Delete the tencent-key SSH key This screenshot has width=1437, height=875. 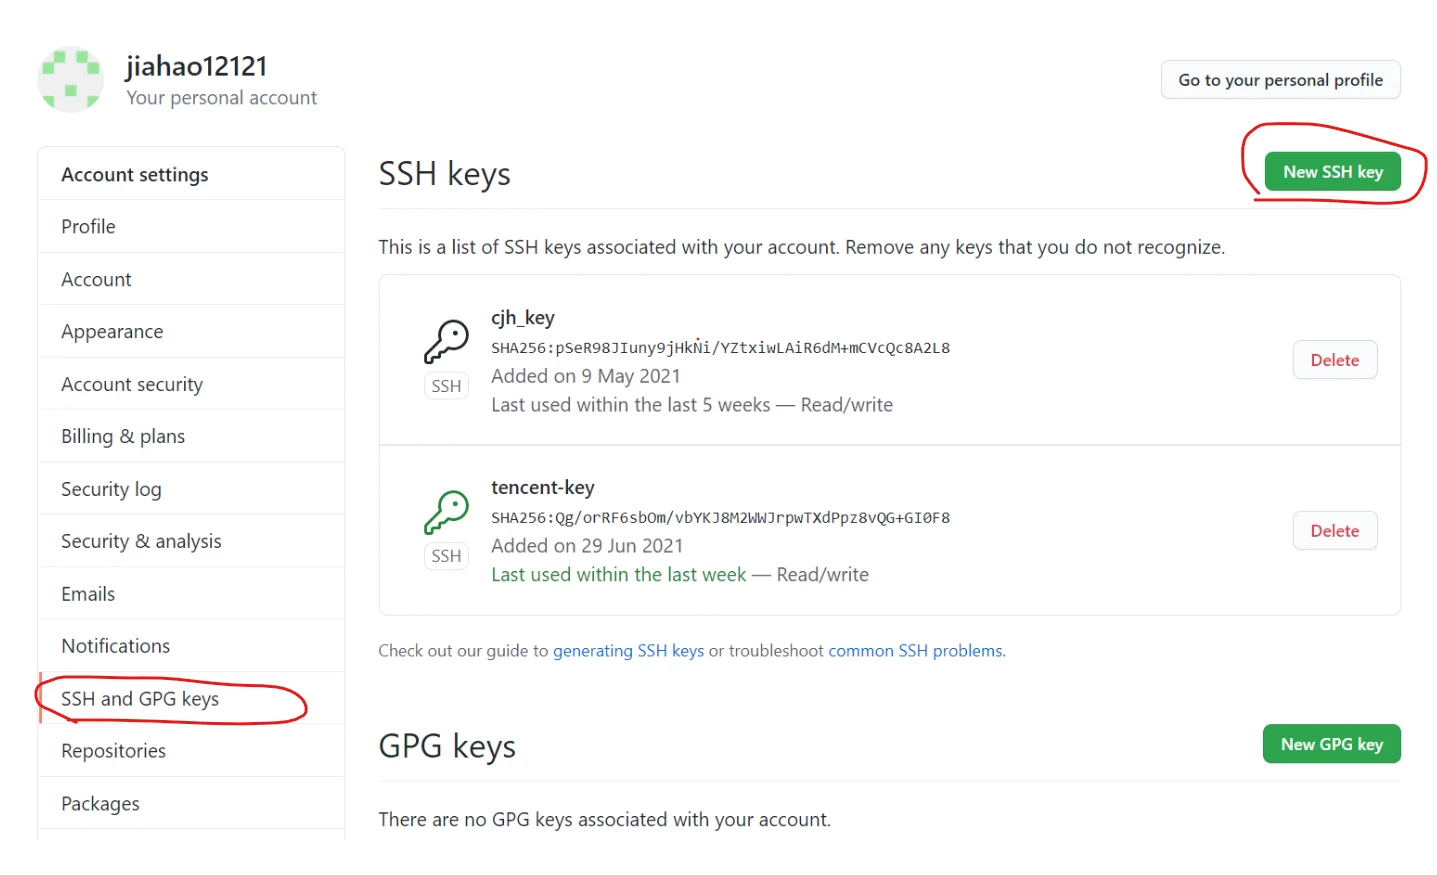[x=1334, y=531]
